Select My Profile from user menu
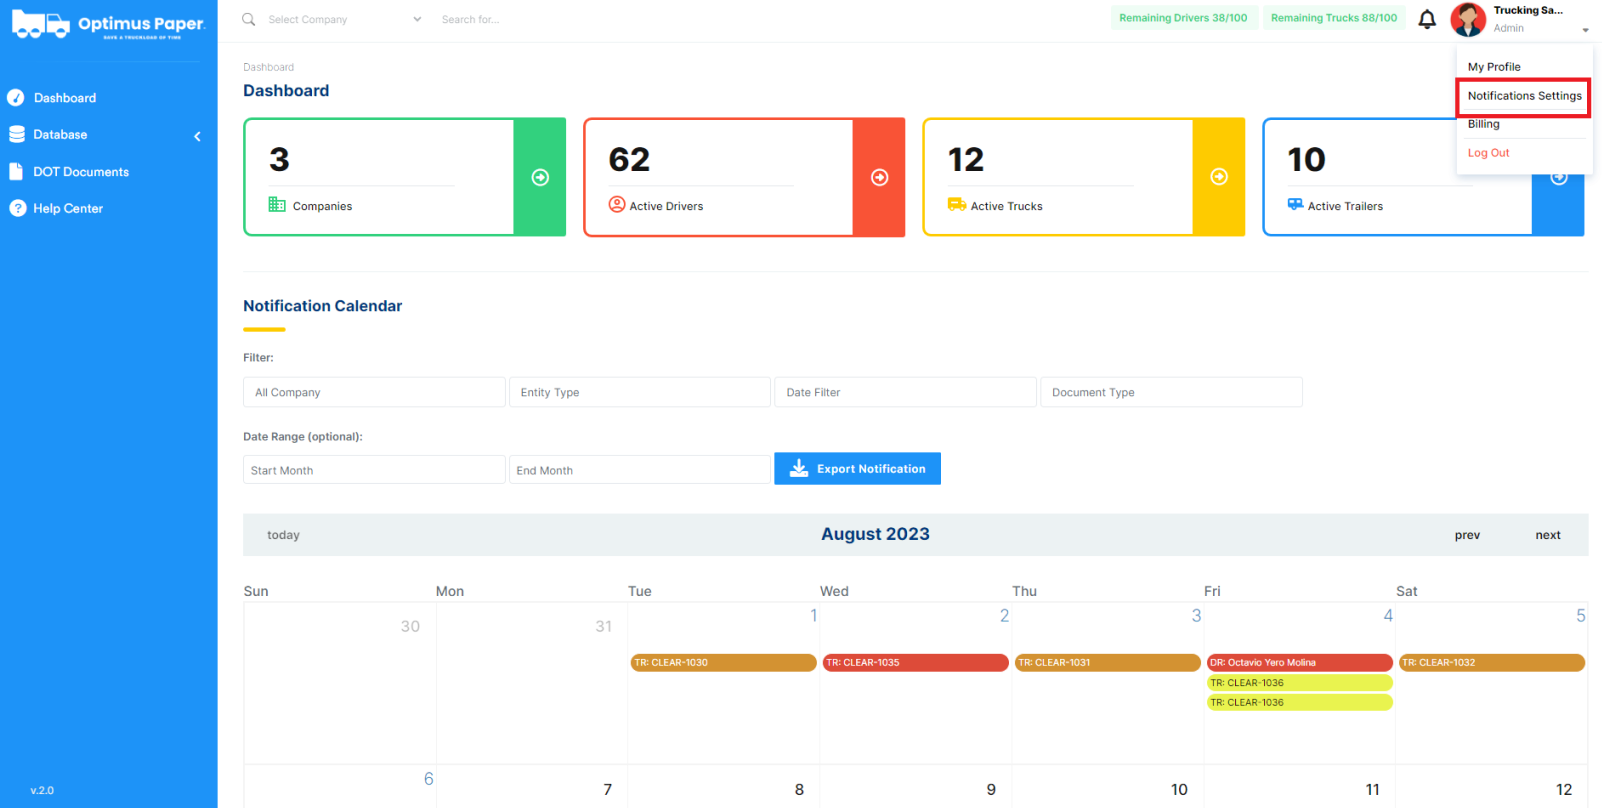 (x=1494, y=67)
